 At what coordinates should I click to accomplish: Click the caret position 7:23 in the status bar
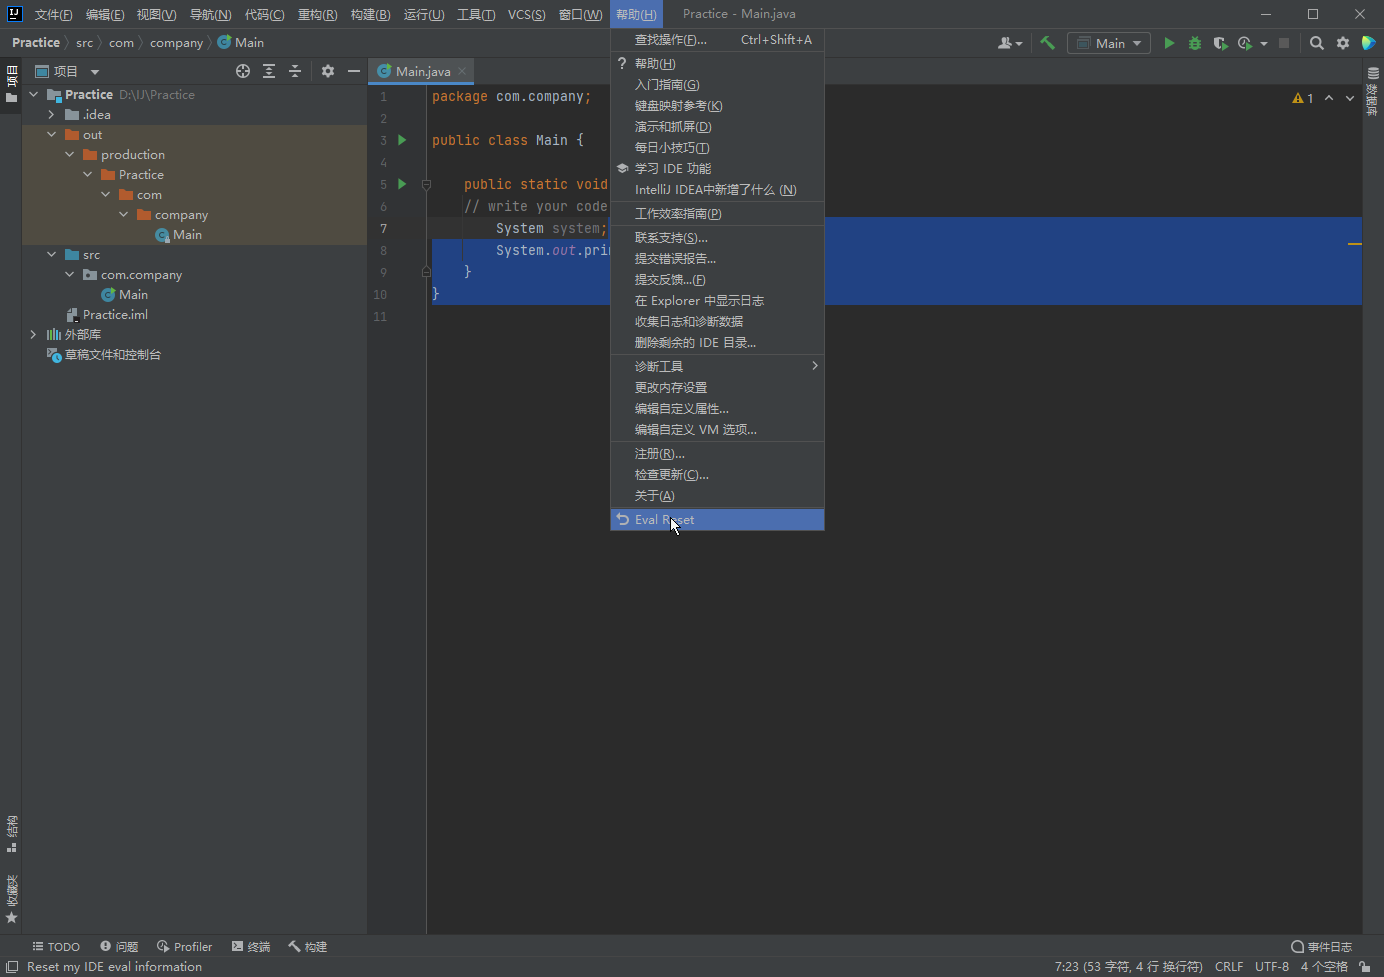click(1128, 967)
